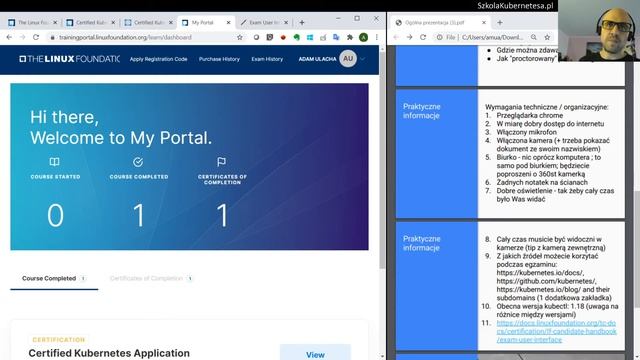Click the green Evernote elephant extension icon

pyautogui.click(x=297, y=37)
